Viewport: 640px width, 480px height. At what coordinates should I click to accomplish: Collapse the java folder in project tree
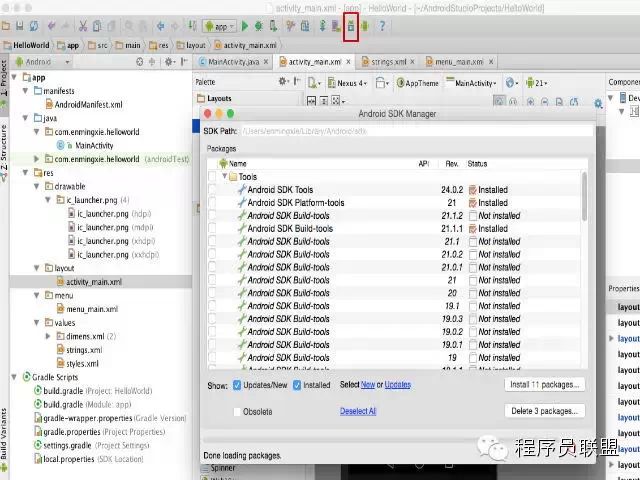(x=25, y=118)
